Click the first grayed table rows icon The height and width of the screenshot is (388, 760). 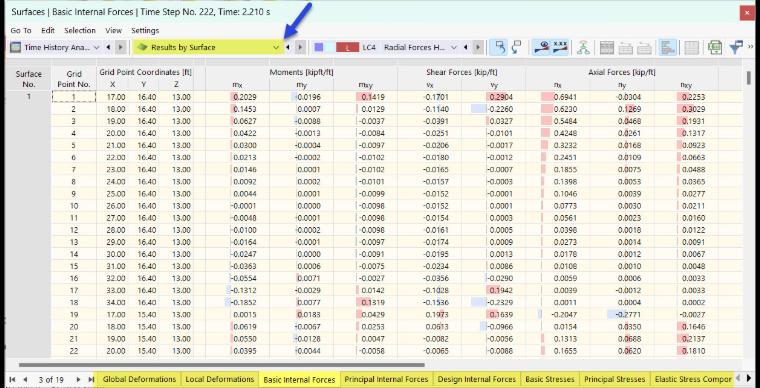click(x=607, y=47)
